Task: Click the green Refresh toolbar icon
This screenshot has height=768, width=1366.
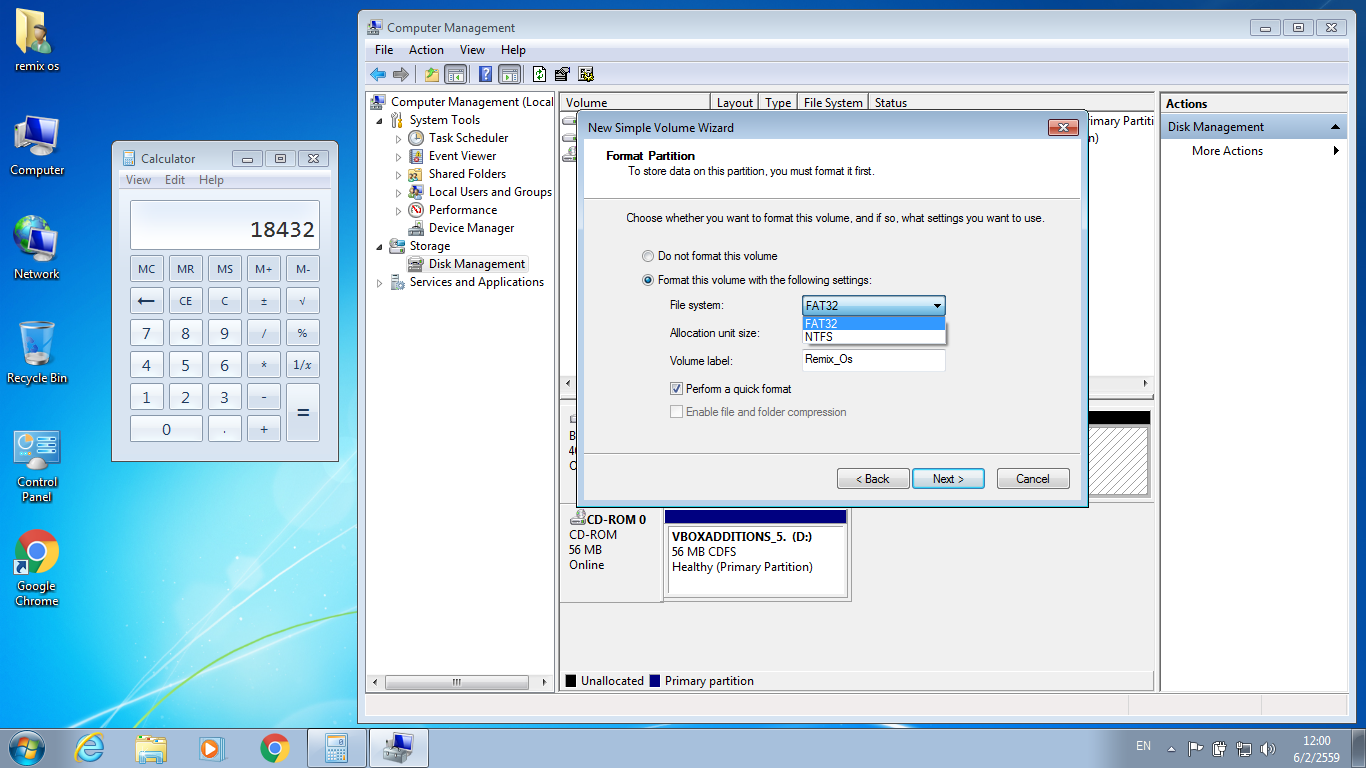Action: (x=540, y=74)
